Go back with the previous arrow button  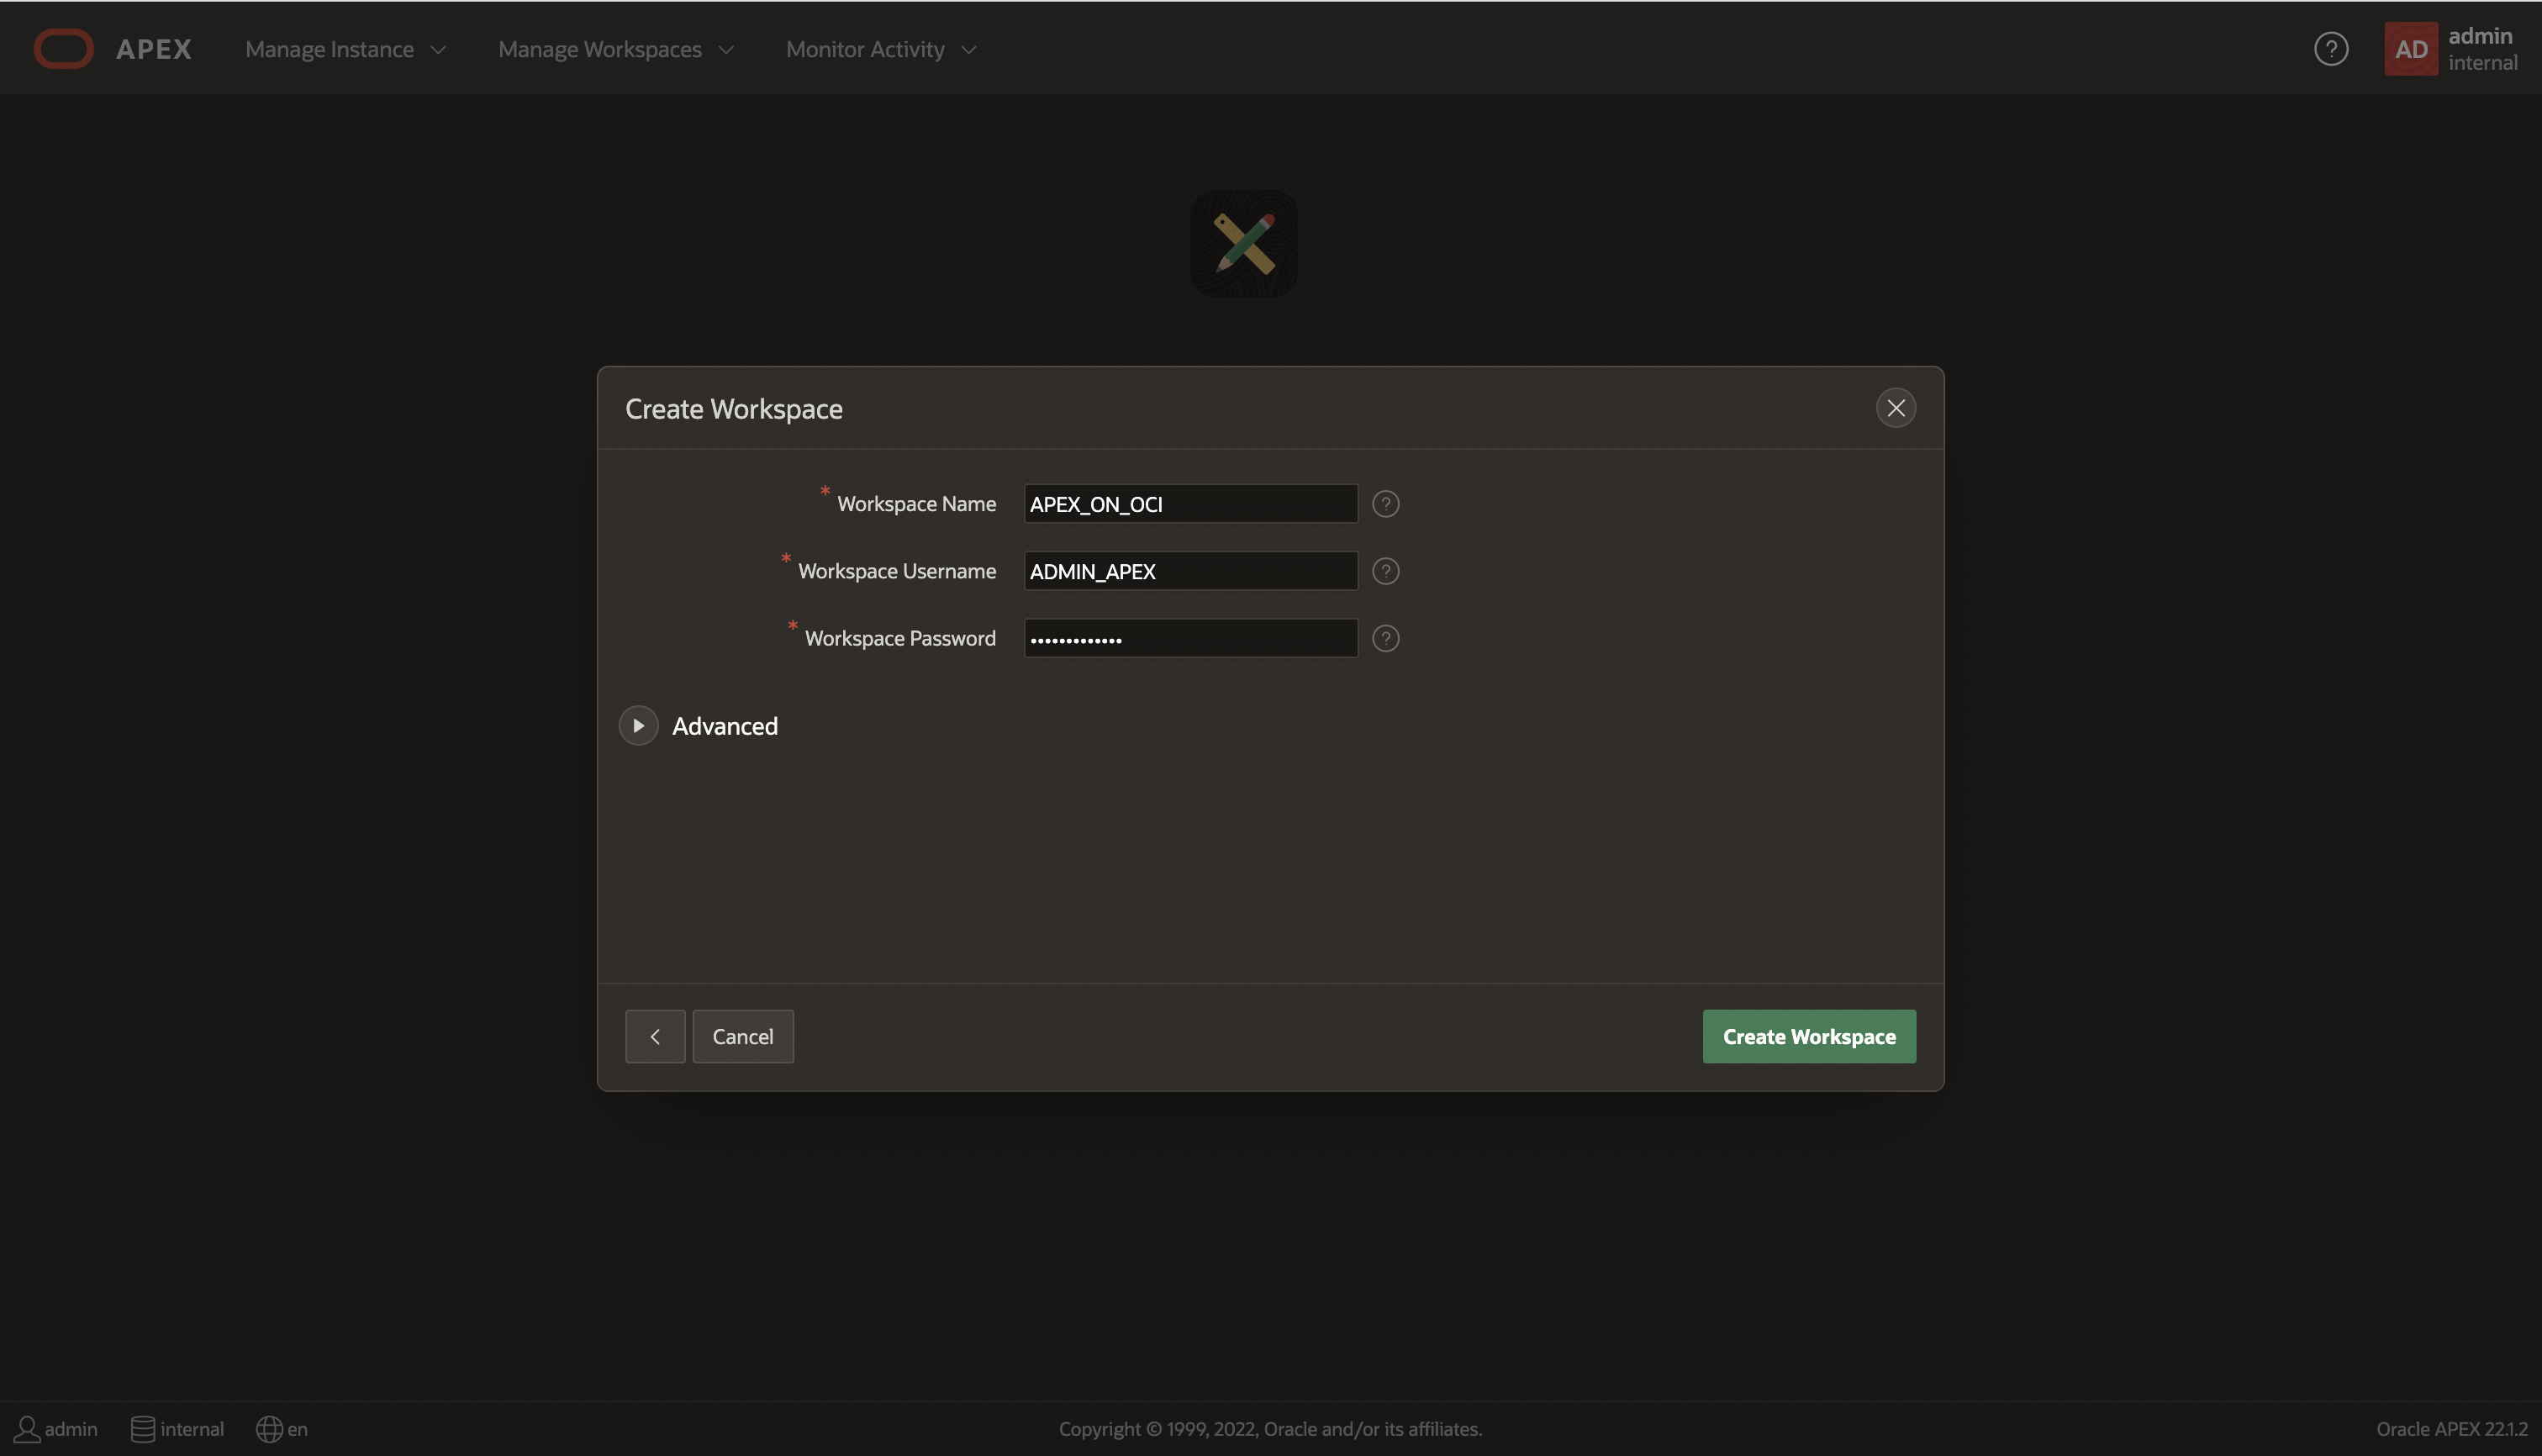click(655, 1036)
